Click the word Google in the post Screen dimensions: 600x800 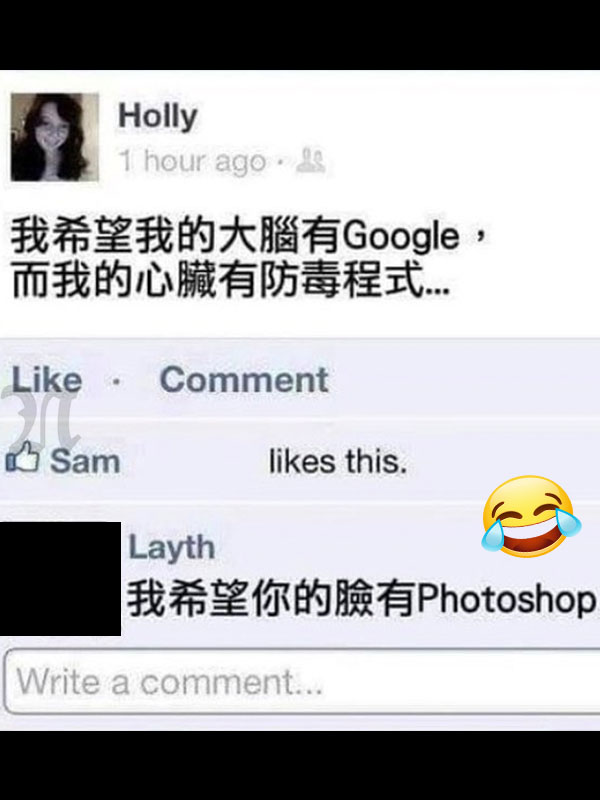click(401, 237)
